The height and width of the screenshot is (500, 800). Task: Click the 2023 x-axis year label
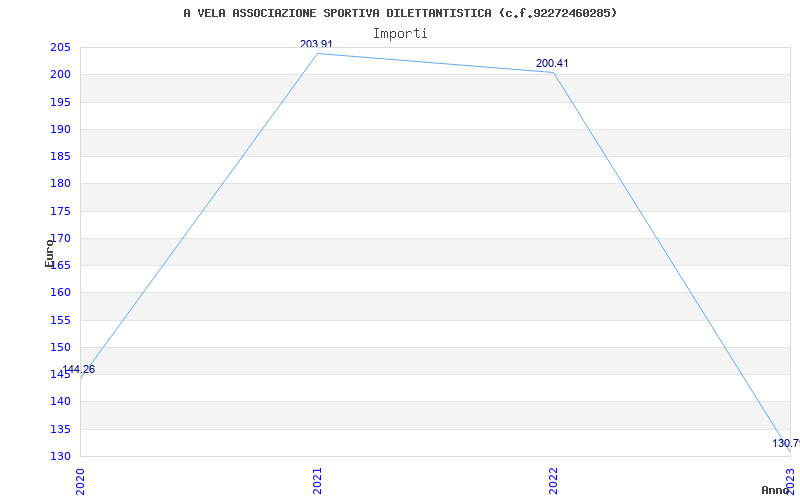click(x=791, y=482)
